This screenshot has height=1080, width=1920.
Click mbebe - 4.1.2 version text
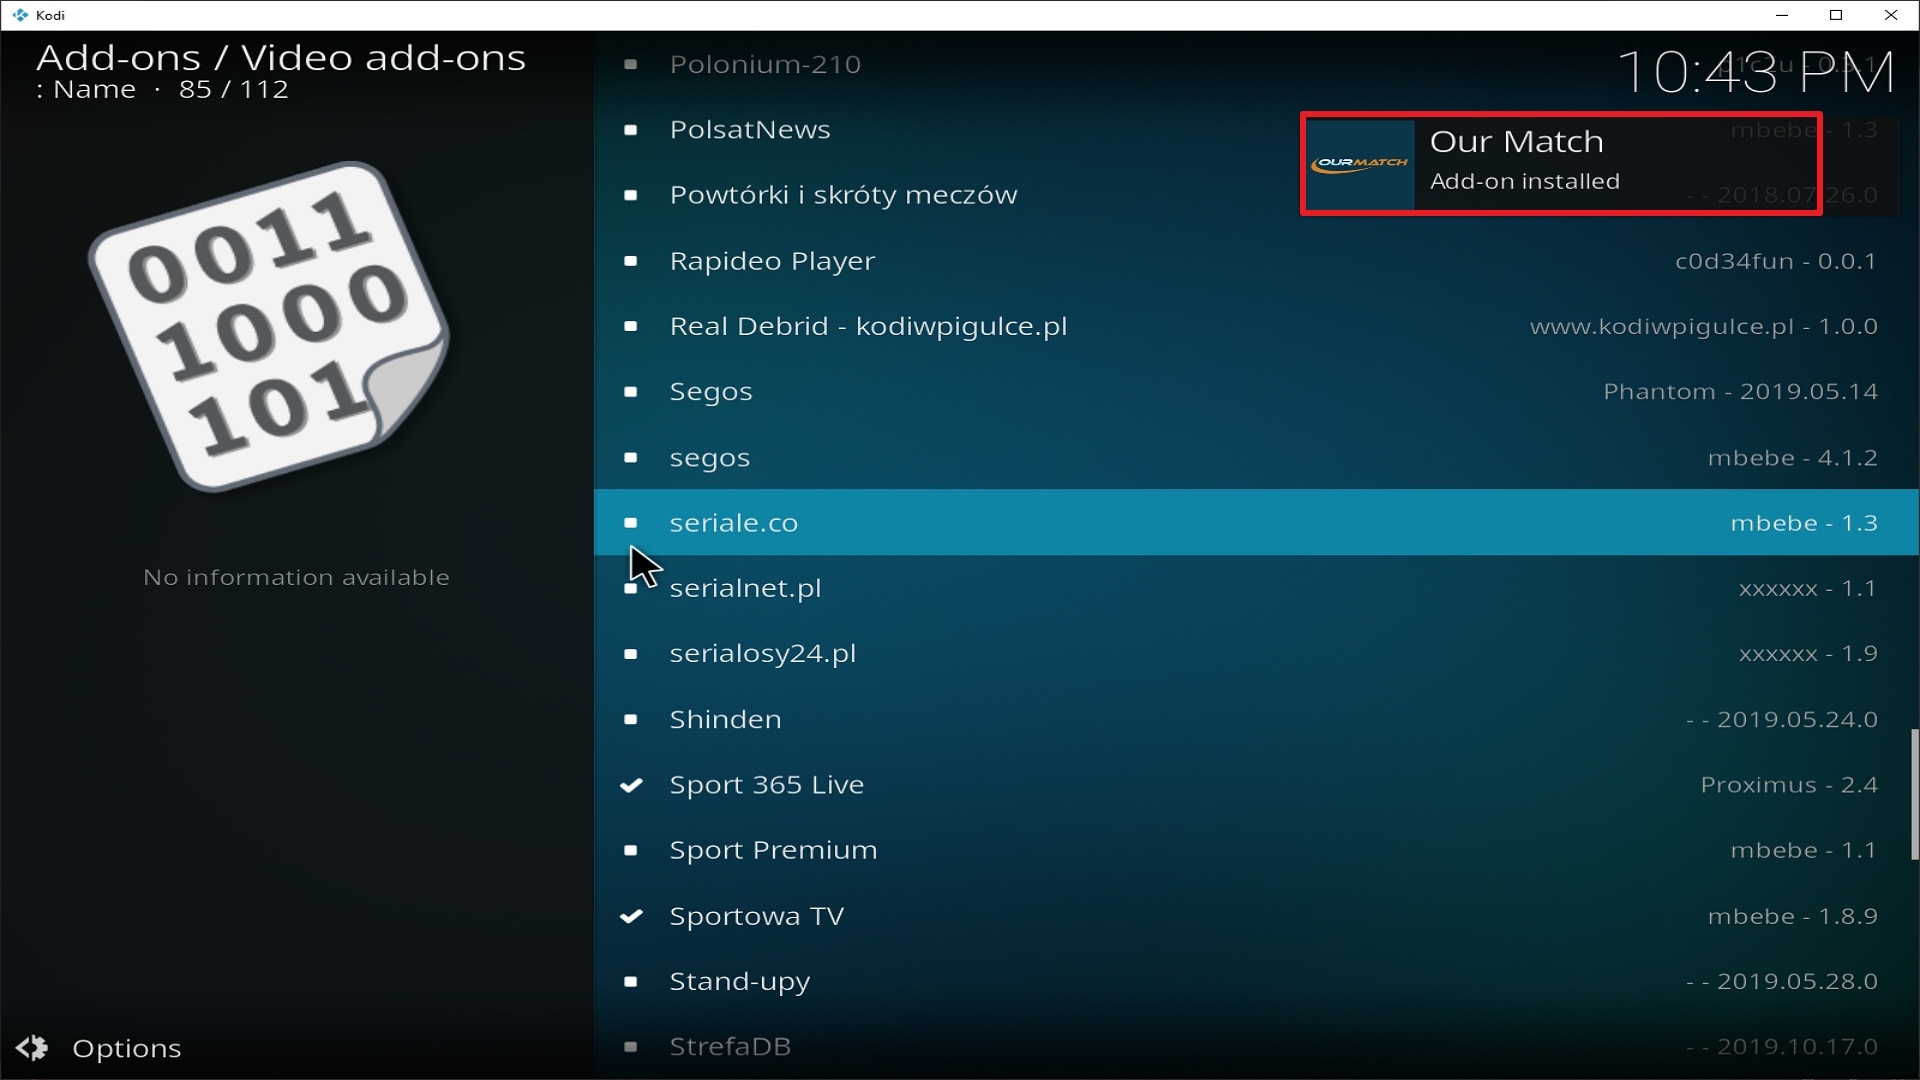(1792, 457)
